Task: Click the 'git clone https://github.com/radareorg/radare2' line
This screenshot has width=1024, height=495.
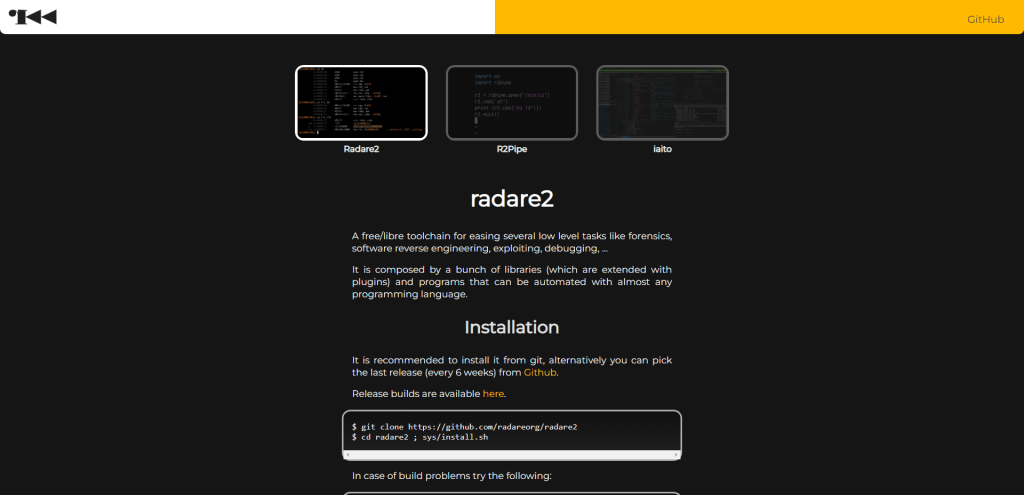Action: coord(464,426)
